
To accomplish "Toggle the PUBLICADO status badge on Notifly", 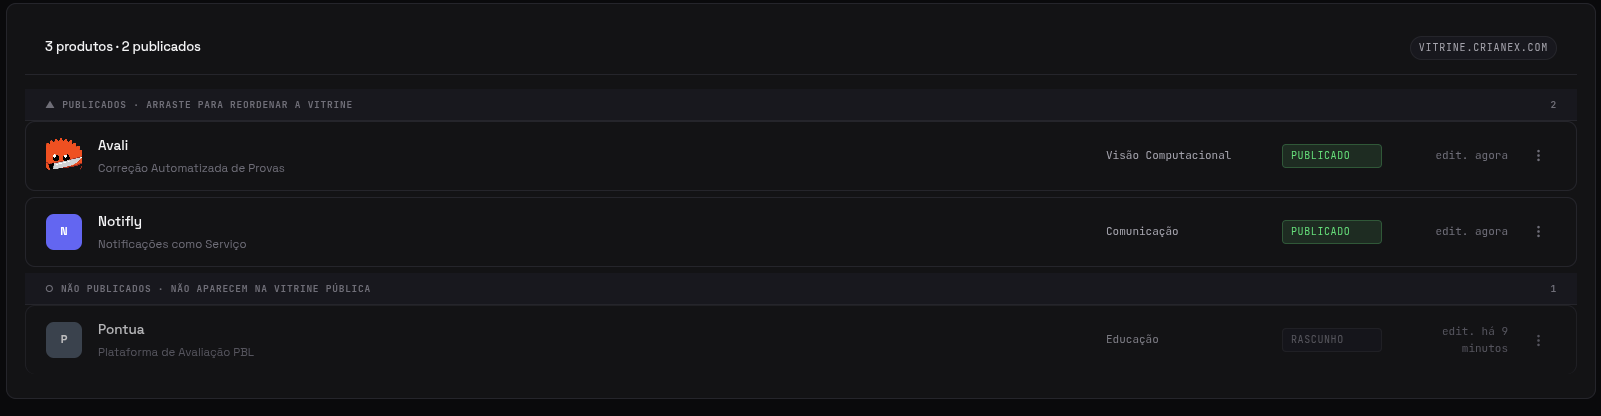I will (x=1331, y=232).
